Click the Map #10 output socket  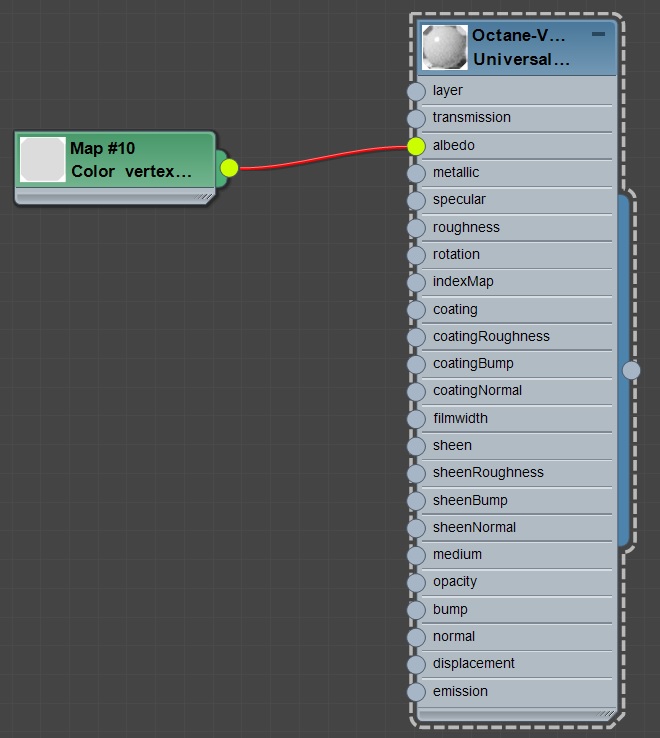click(x=229, y=168)
